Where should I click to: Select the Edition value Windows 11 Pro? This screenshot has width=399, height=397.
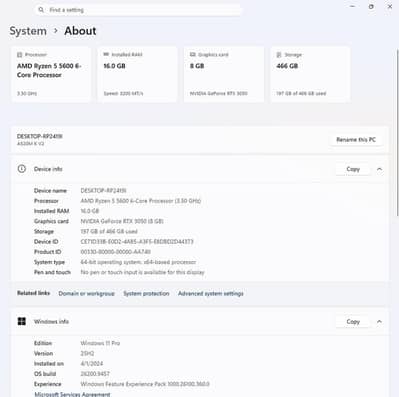(100, 343)
